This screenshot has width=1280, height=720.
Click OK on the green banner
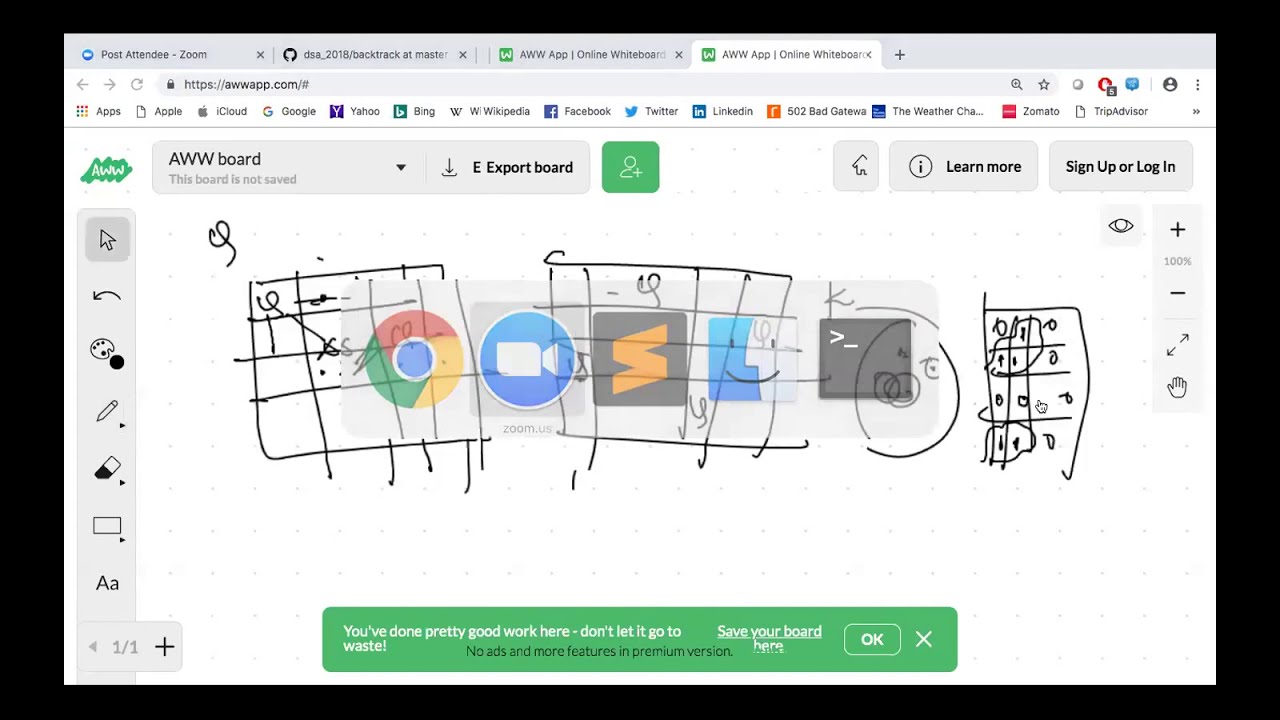pos(872,640)
